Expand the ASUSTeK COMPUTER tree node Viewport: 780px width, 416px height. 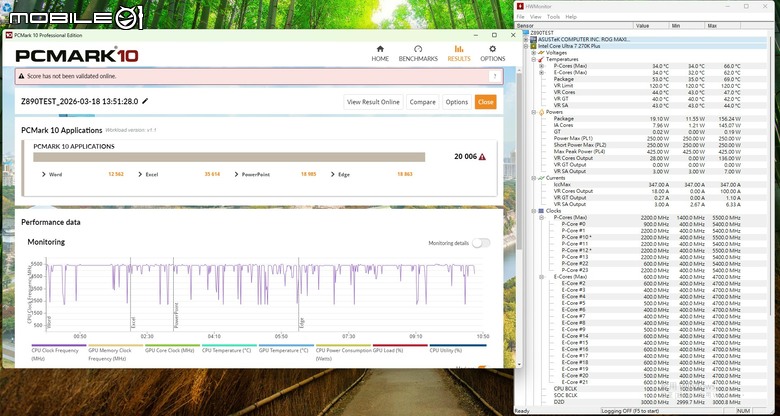pos(526,39)
